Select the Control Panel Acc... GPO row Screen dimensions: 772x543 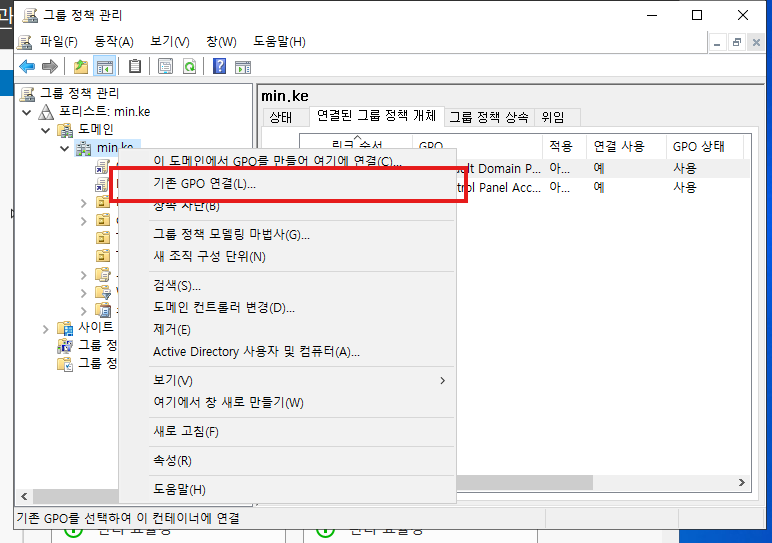603,187
